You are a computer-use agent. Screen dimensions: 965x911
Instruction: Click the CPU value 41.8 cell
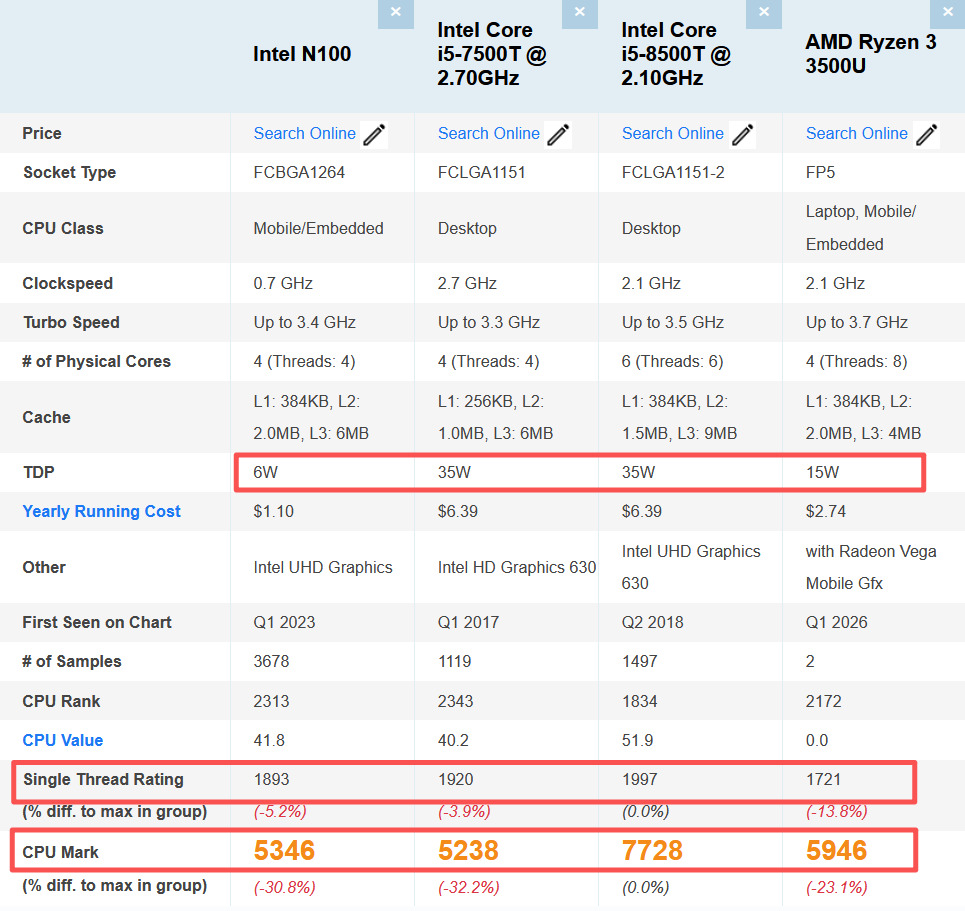click(269, 740)
